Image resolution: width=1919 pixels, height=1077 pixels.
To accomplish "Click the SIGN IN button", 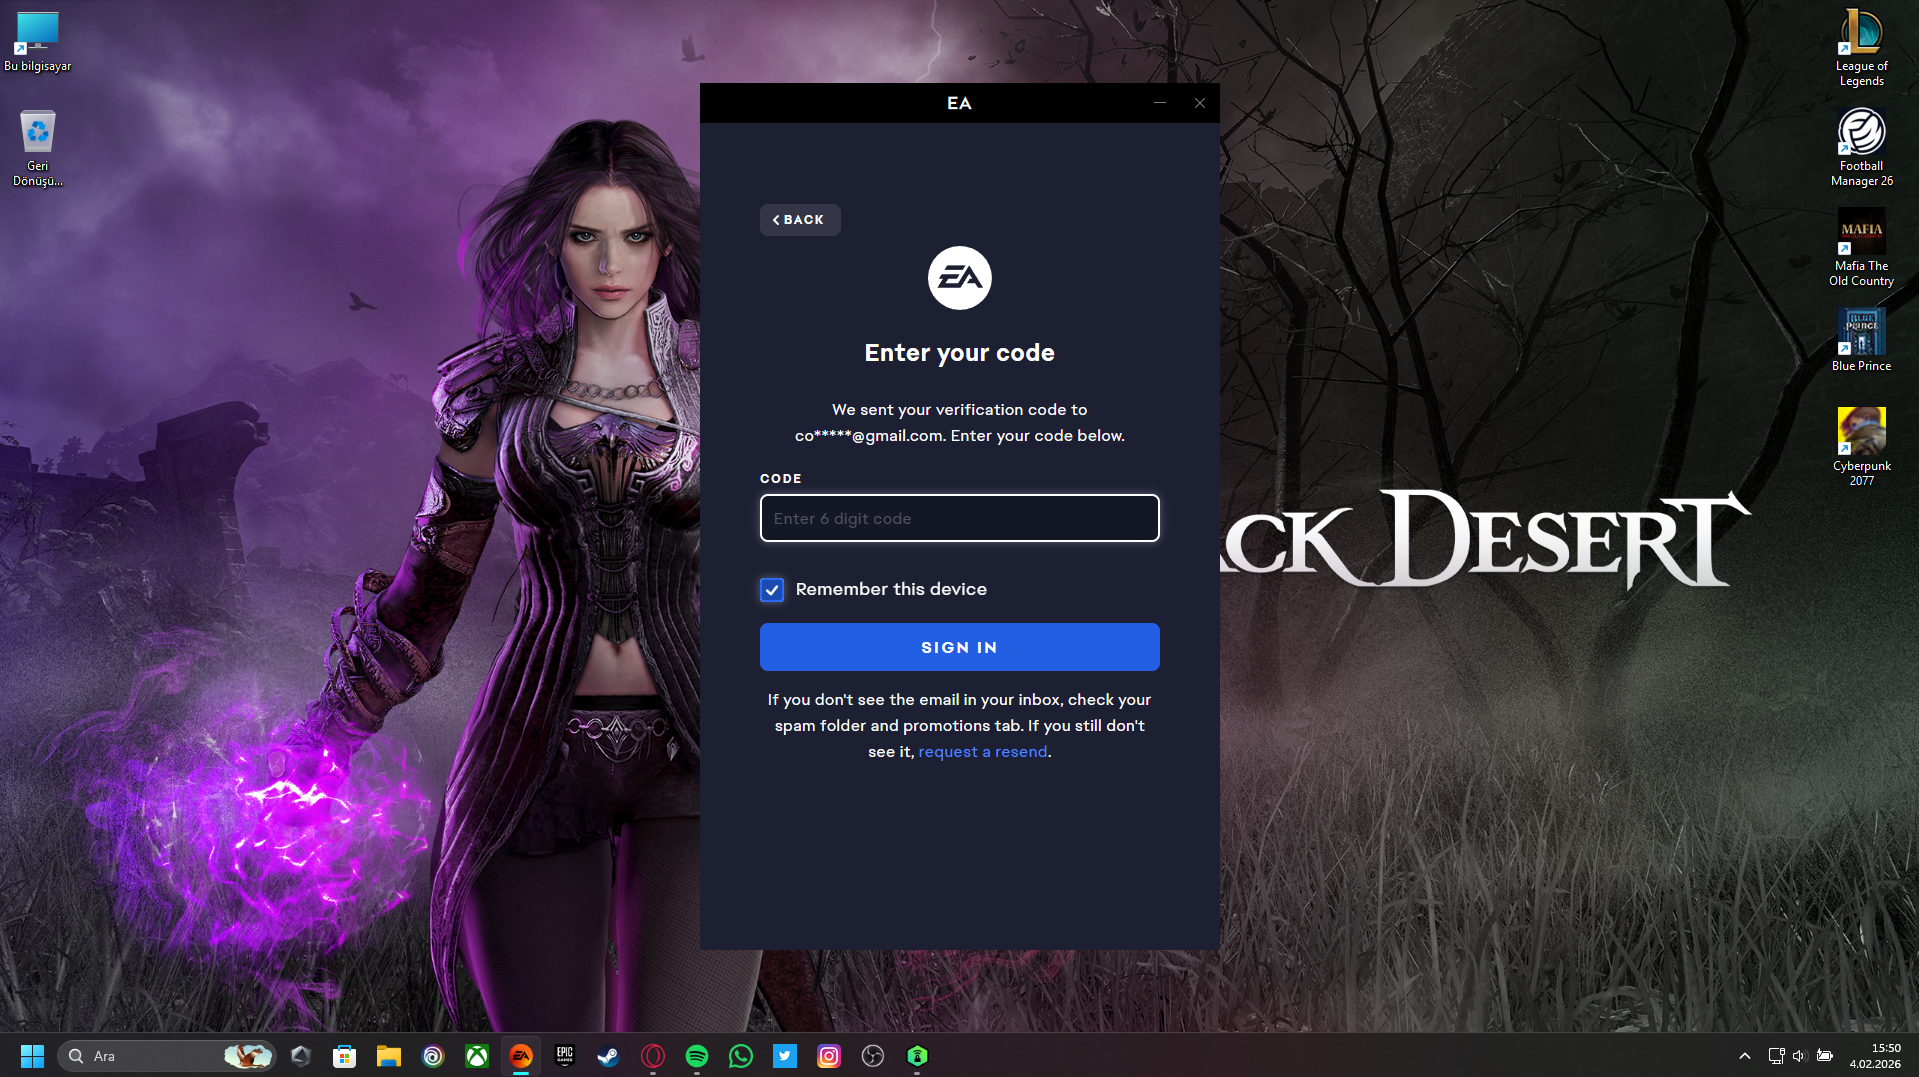I will click(960, 647).
